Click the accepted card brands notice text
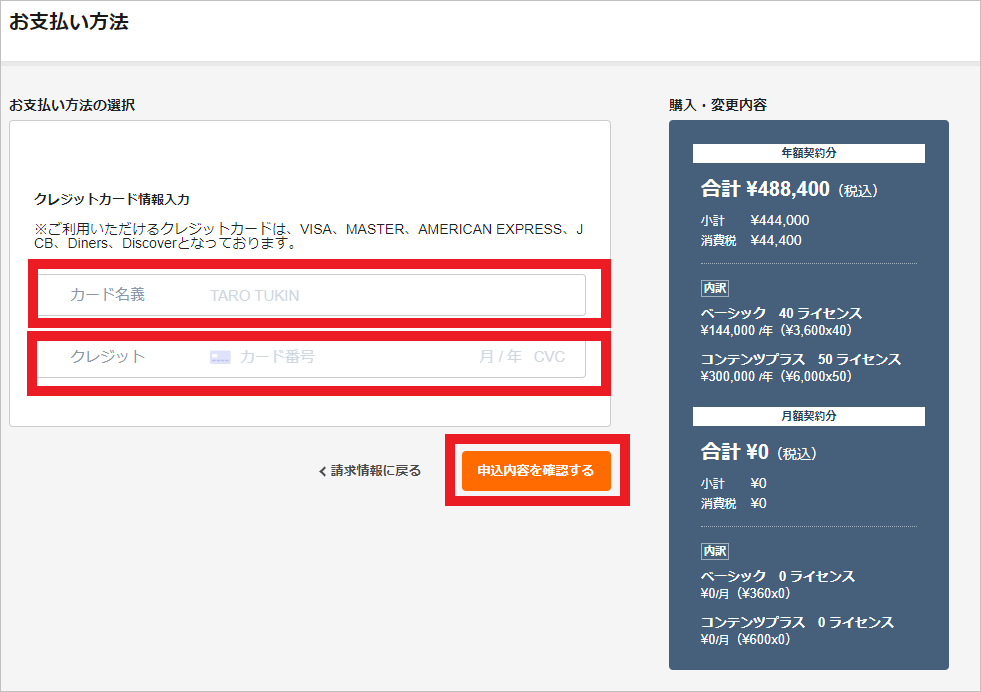Screen dimensions: 981x692 point(308,237)
